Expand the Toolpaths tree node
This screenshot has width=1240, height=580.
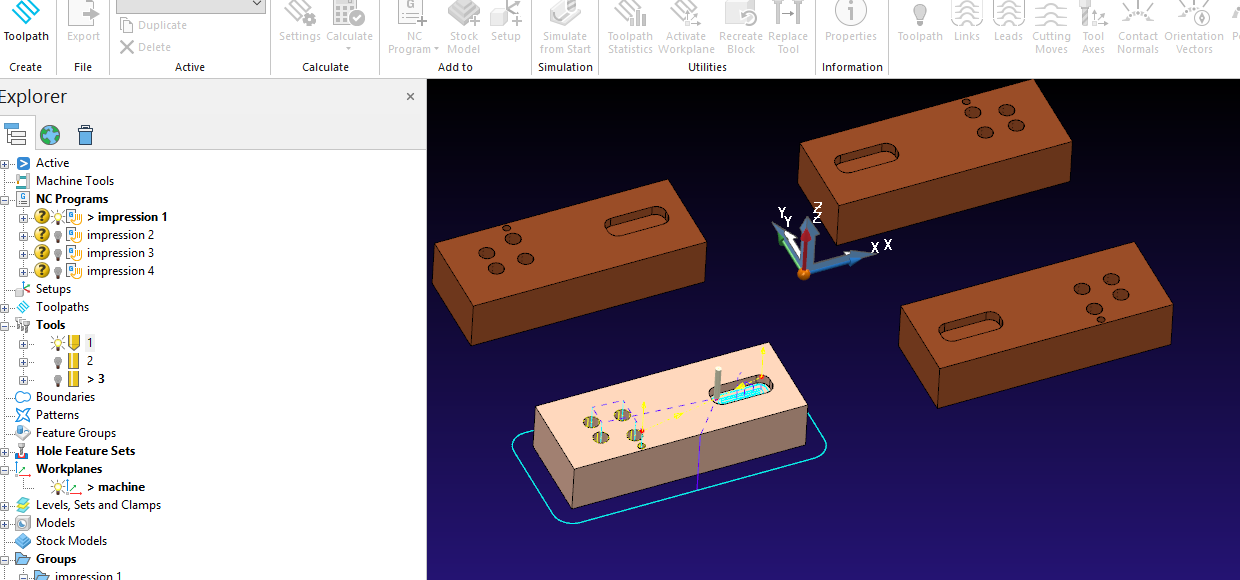(6, 306)
